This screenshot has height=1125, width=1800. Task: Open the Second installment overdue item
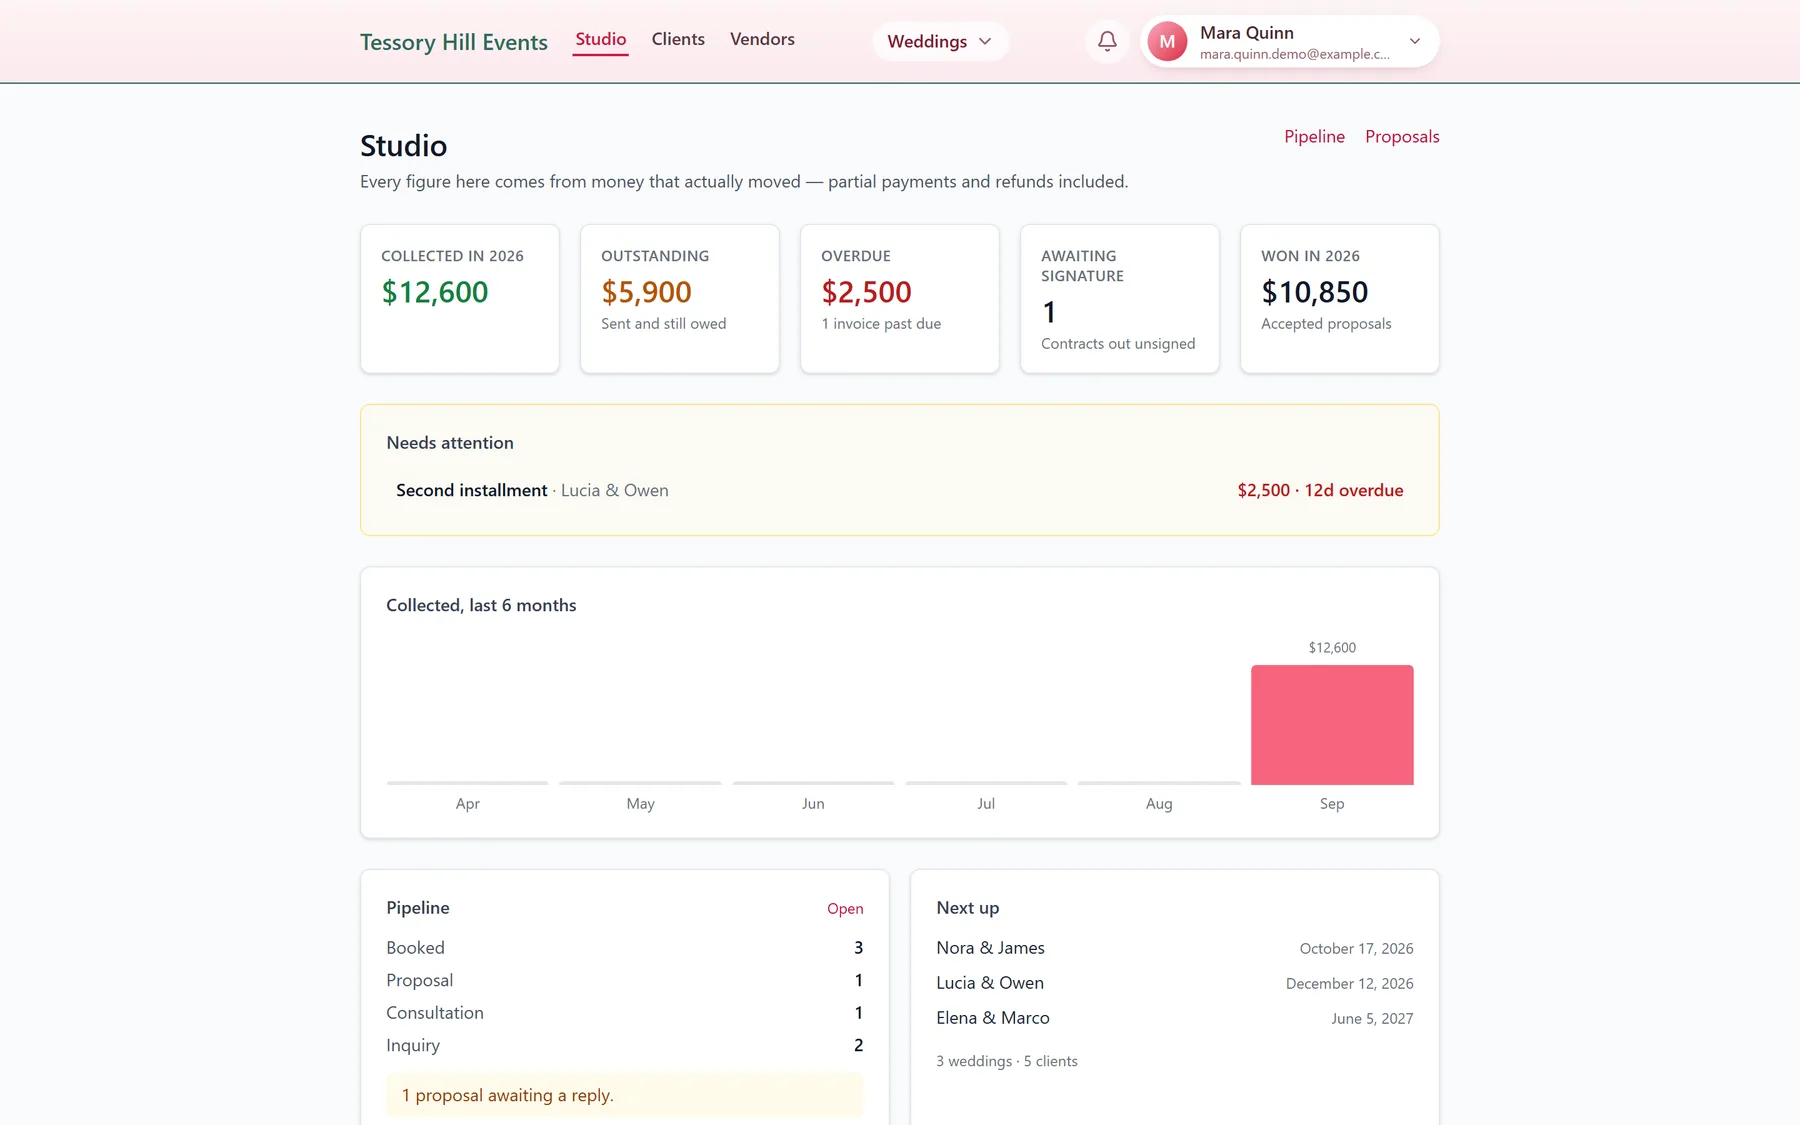tap(900, 490)
